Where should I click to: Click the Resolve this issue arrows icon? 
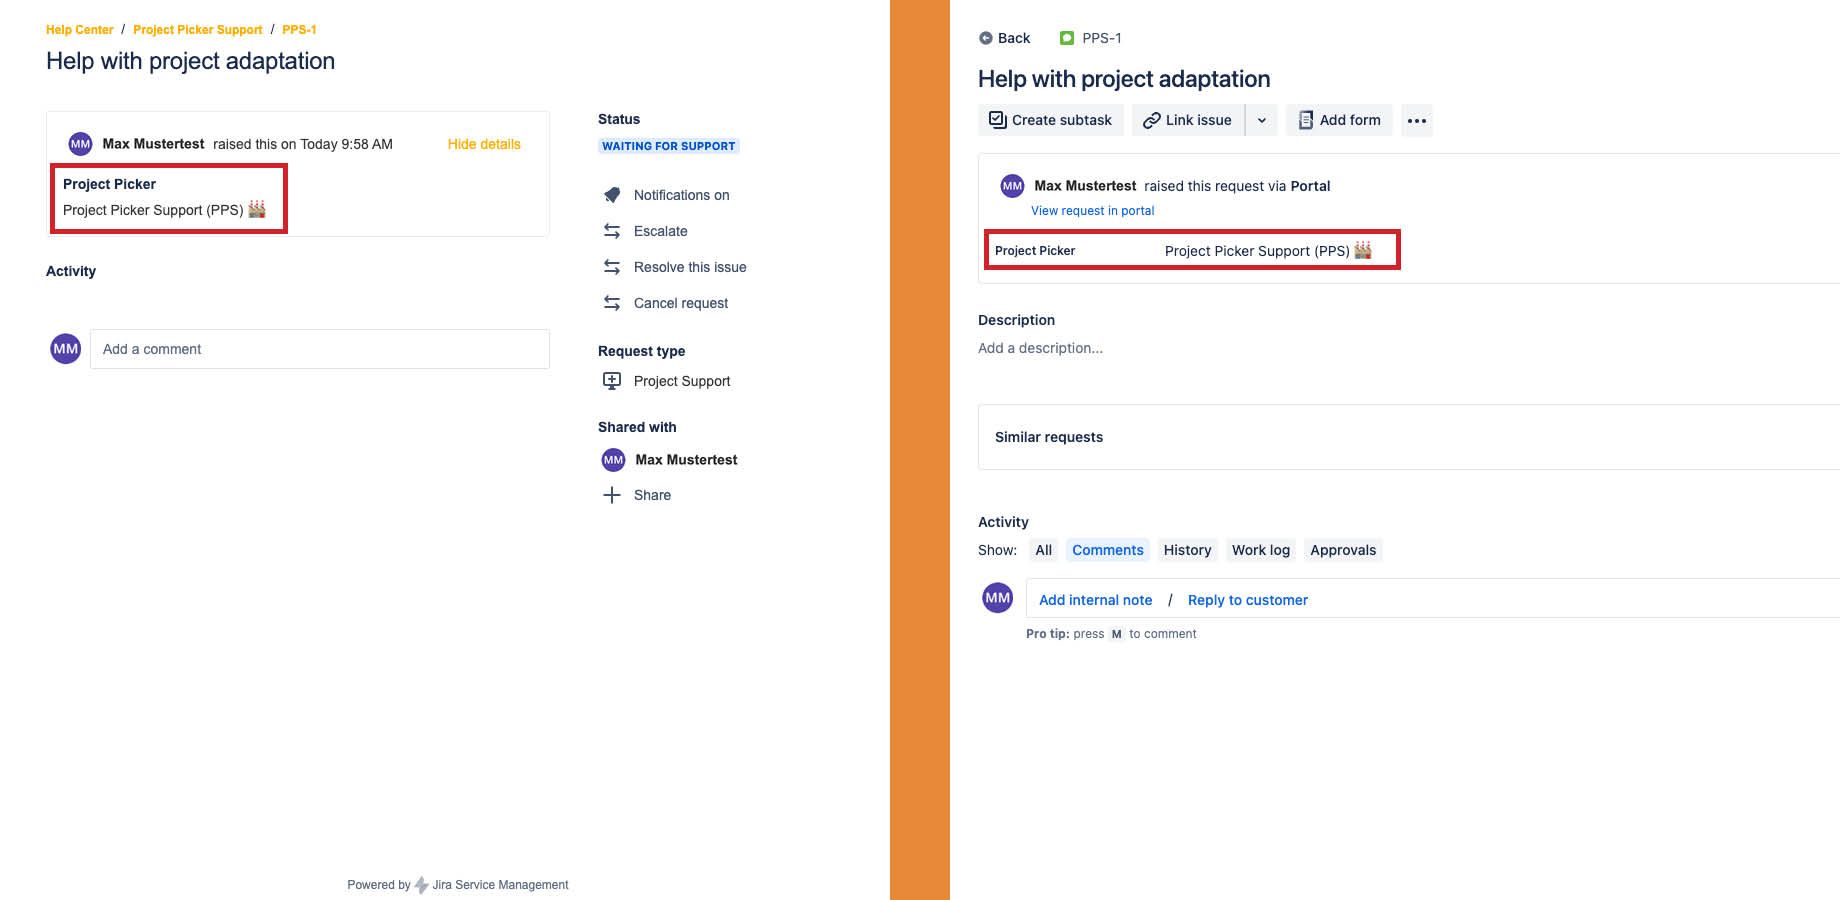(612, 267)
